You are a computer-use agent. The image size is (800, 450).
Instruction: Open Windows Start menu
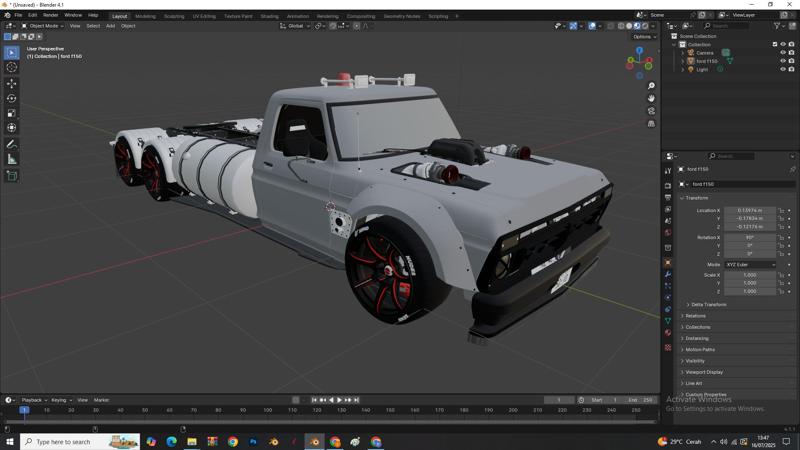point(10,441)
